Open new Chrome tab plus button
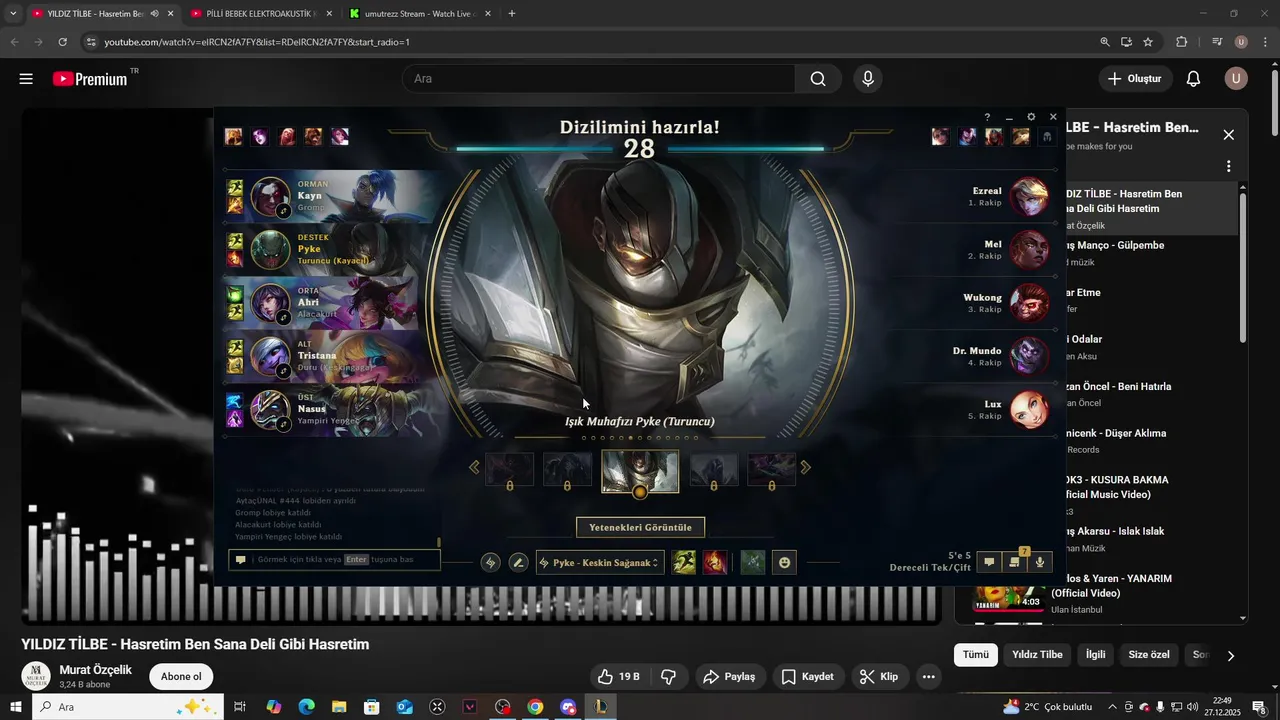This screenshot has height=720, width=1280. pos(512,14)
